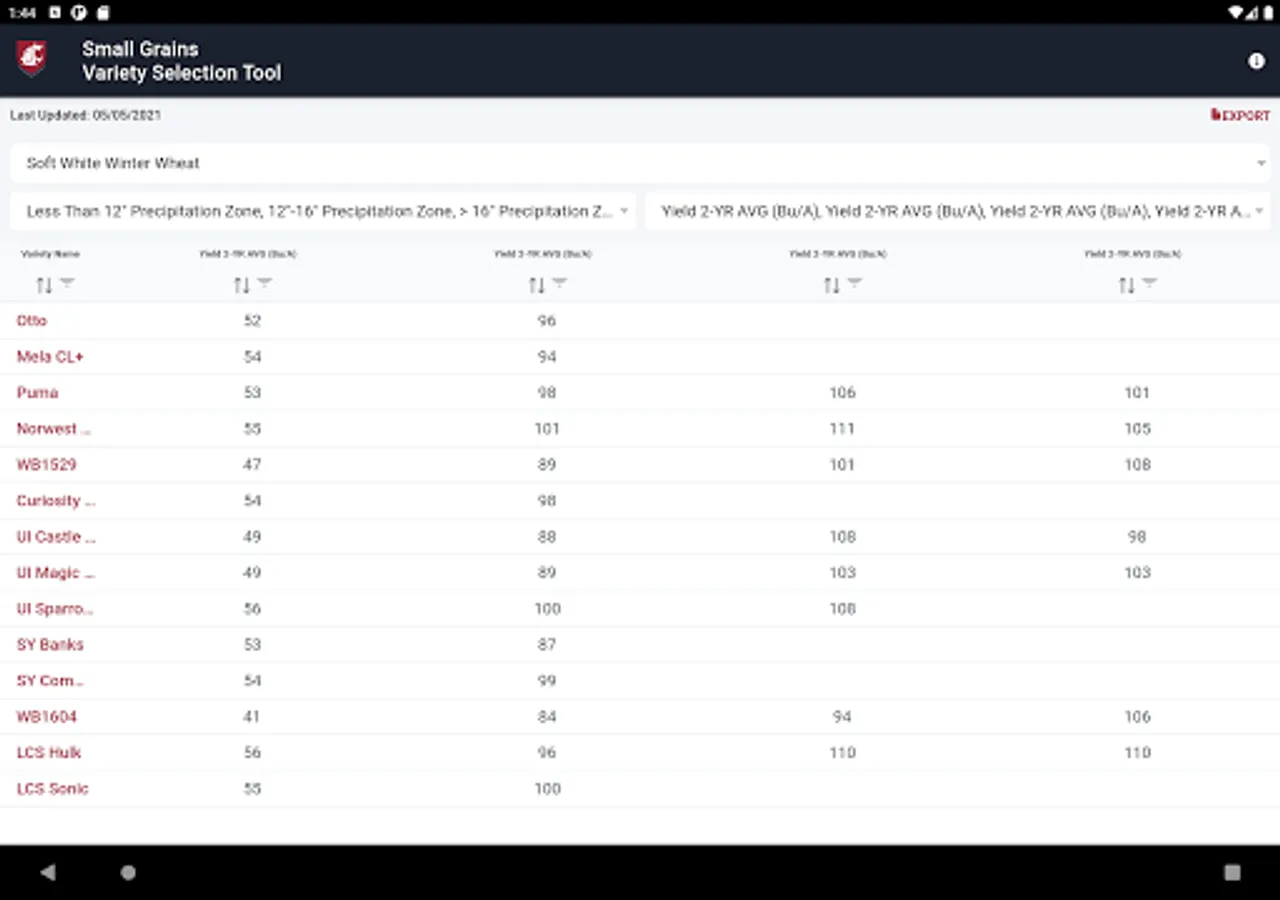Select value 101 in the Puma row
Viewport: 1280px width, 900px height.
[1137, 393]
